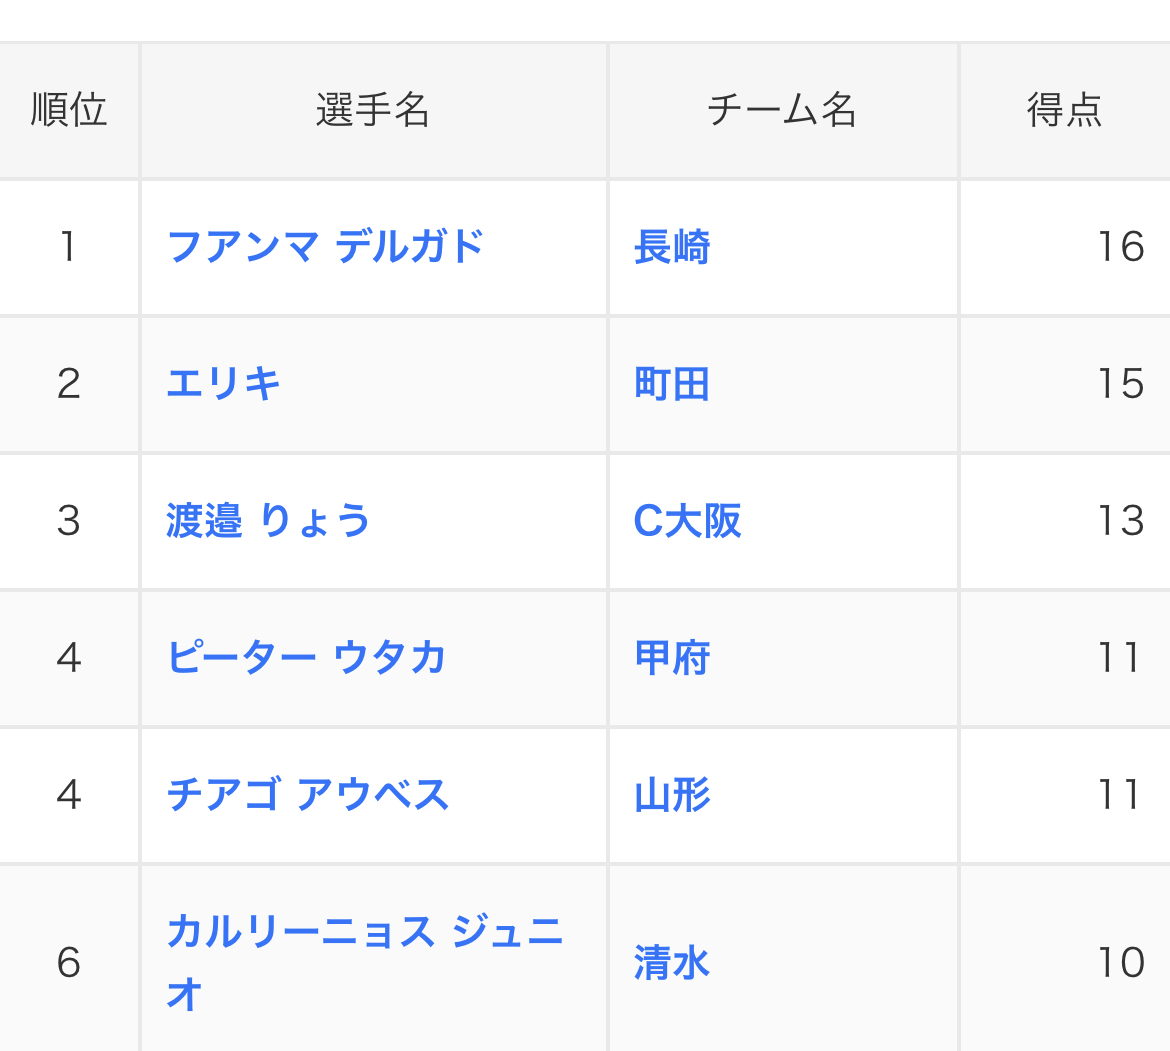Click the rank 6 cell
The image size is (1170, 1051).
[x=69, y=963]
